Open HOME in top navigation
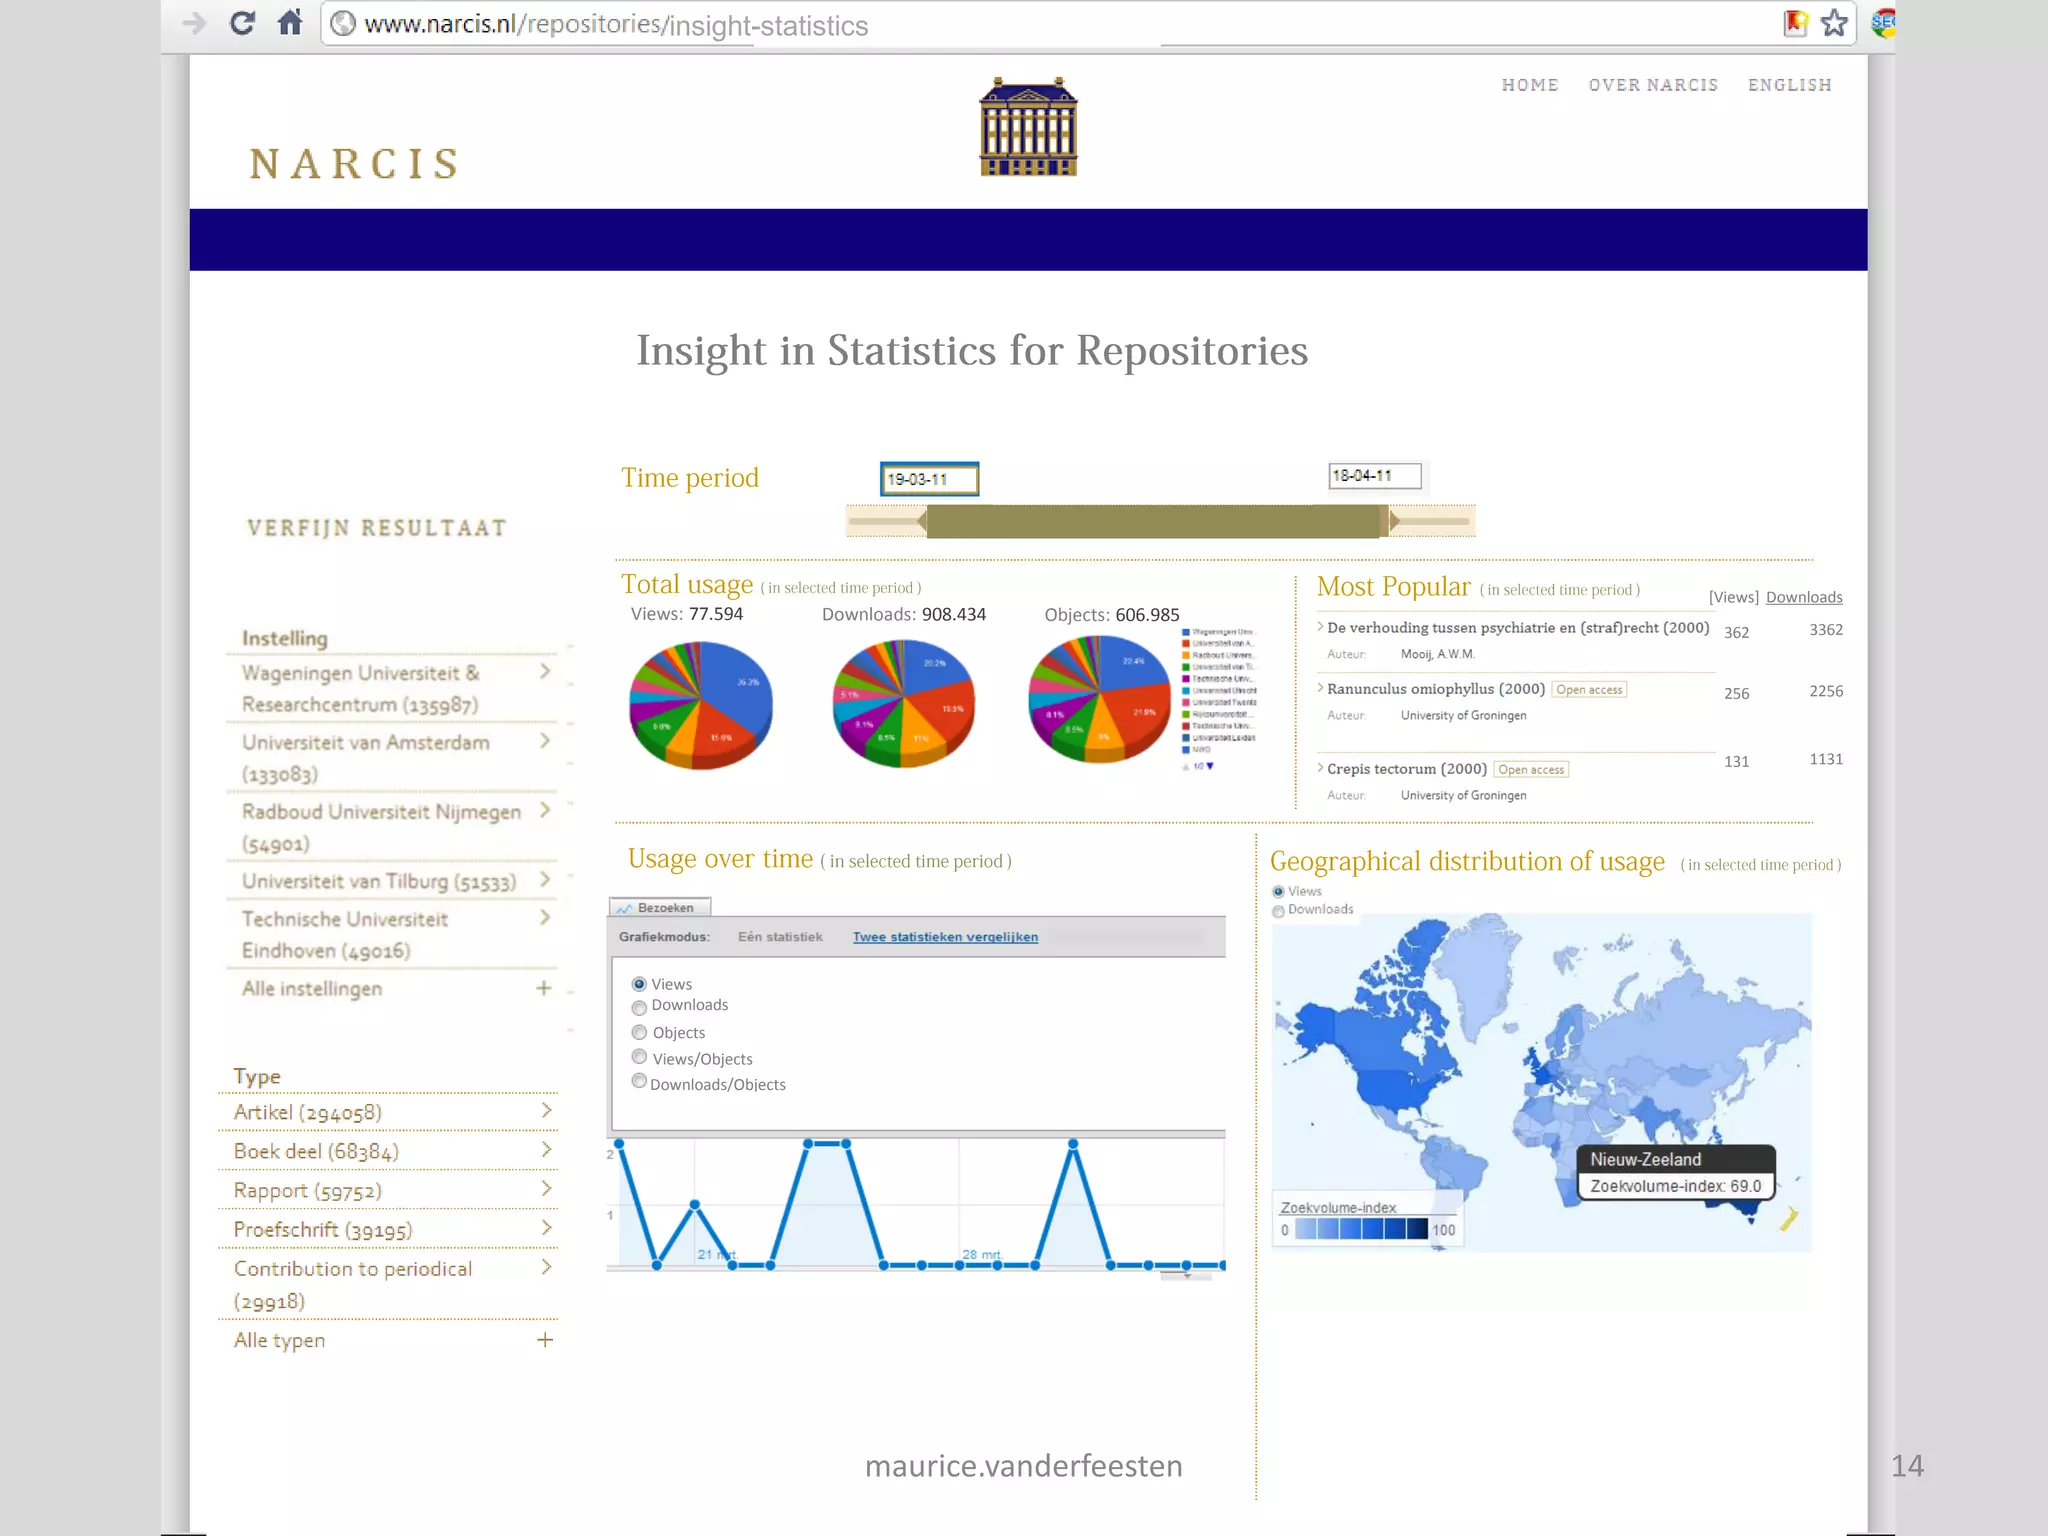Image resolution: width=2048 pixels, height=1536 pixels. (1530, 85)
